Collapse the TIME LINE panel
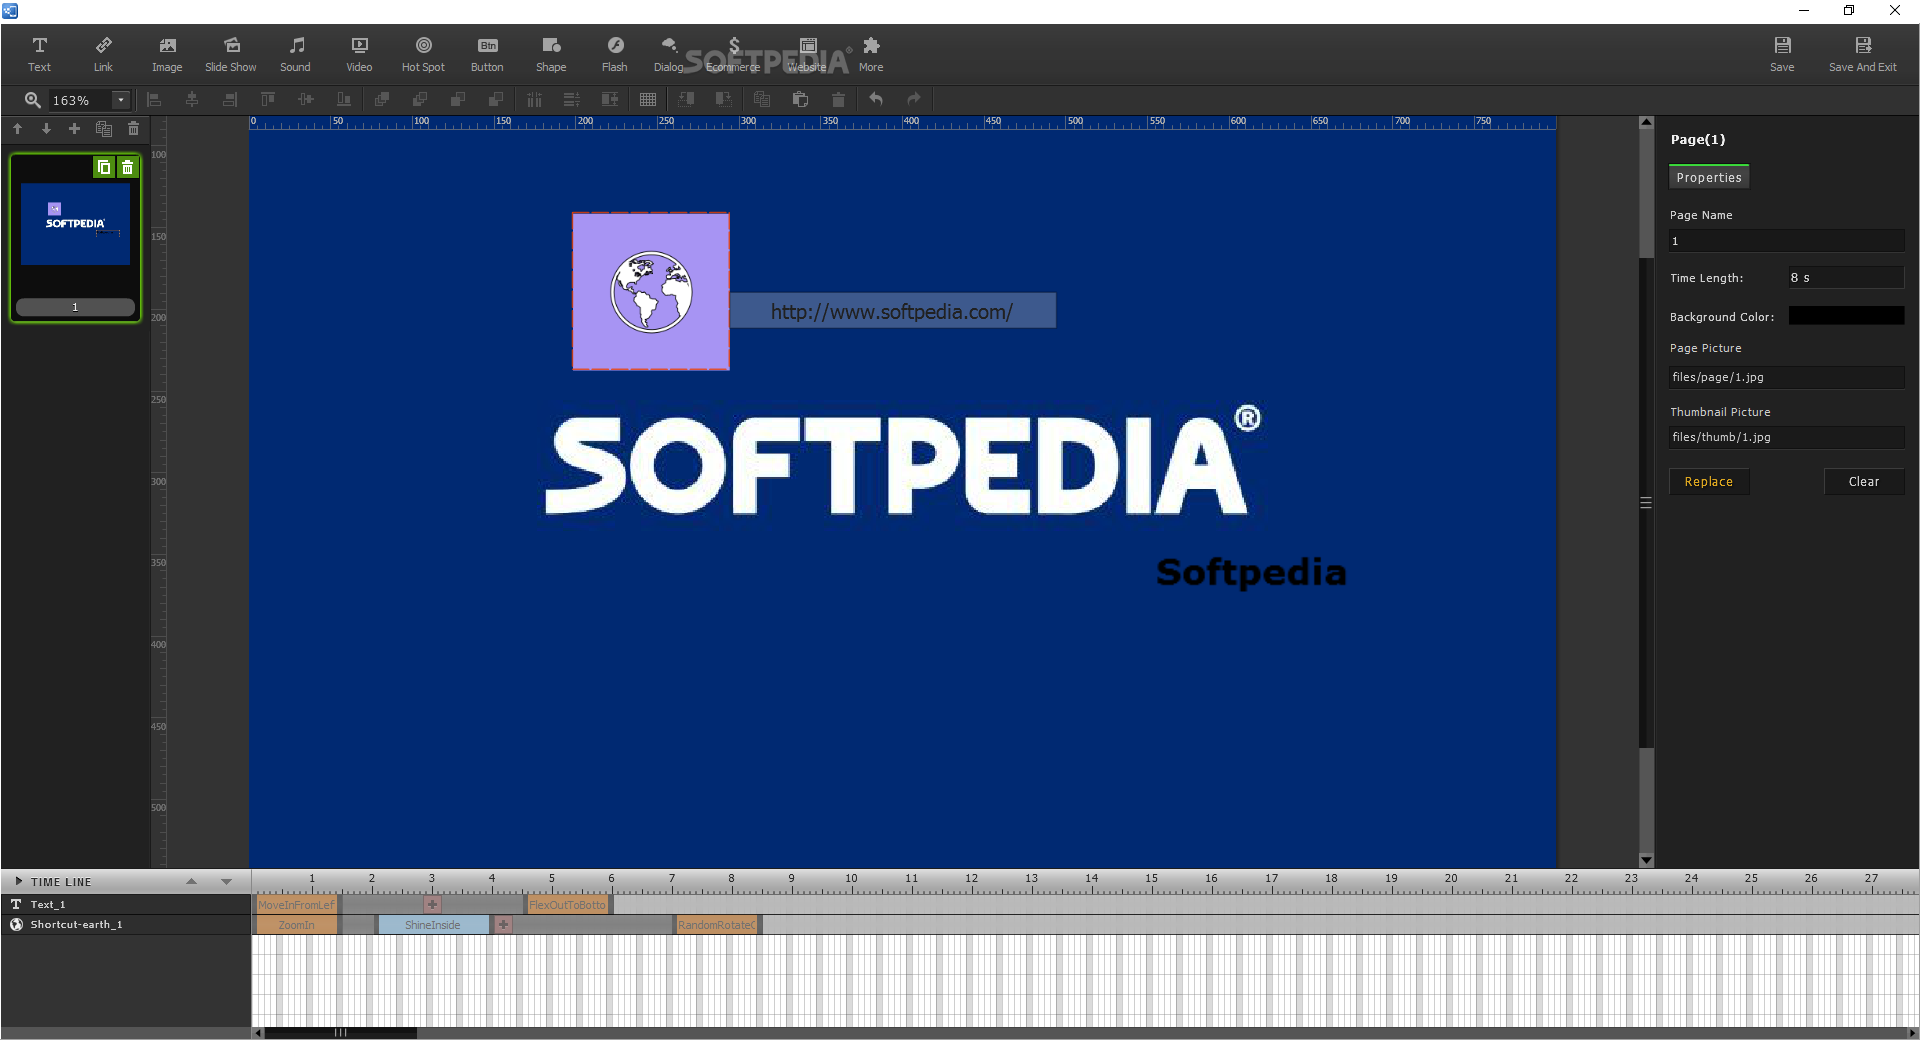Image resolution: width=1920 pixels, height=1040 pixels. tap(18, 881)
